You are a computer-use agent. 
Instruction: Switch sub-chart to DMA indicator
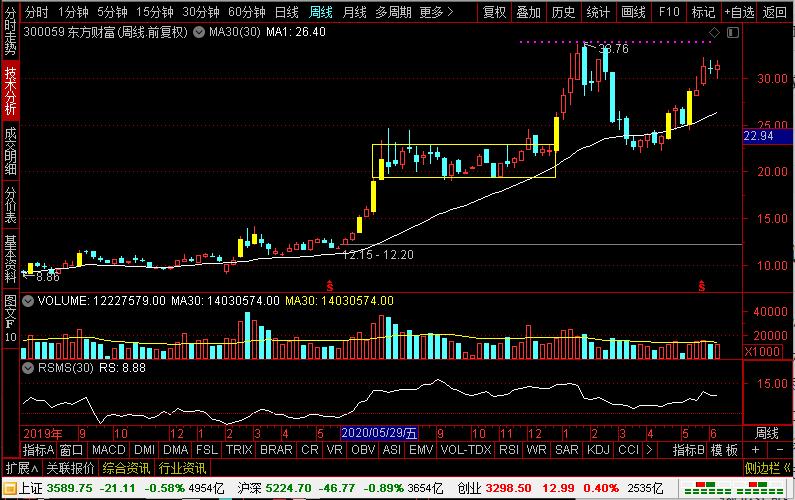pyautogui.click(x=175, y=450)
